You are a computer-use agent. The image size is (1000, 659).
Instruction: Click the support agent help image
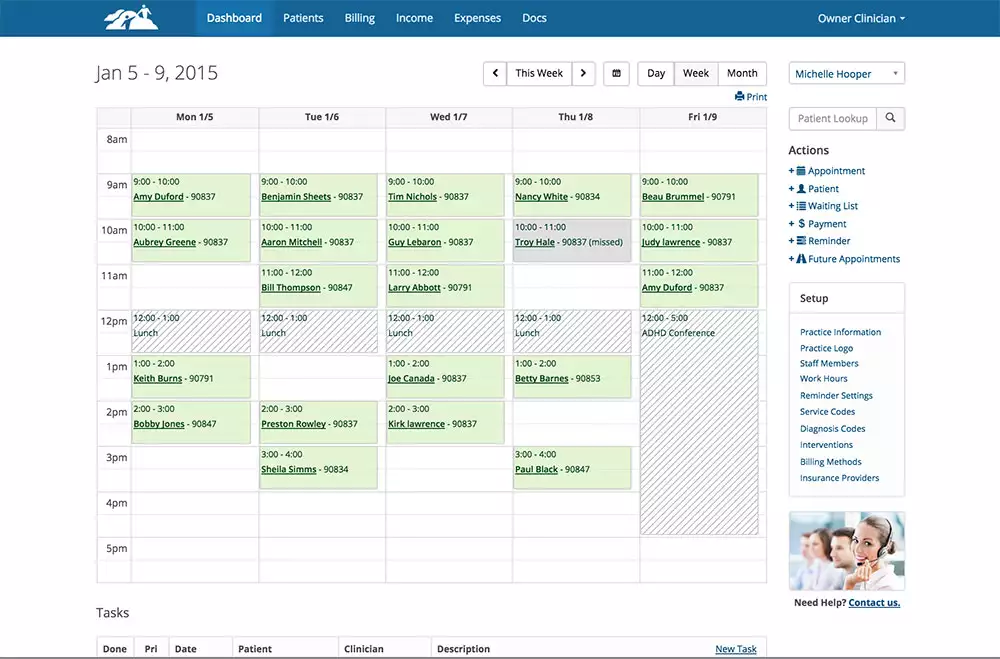(846, 551)
